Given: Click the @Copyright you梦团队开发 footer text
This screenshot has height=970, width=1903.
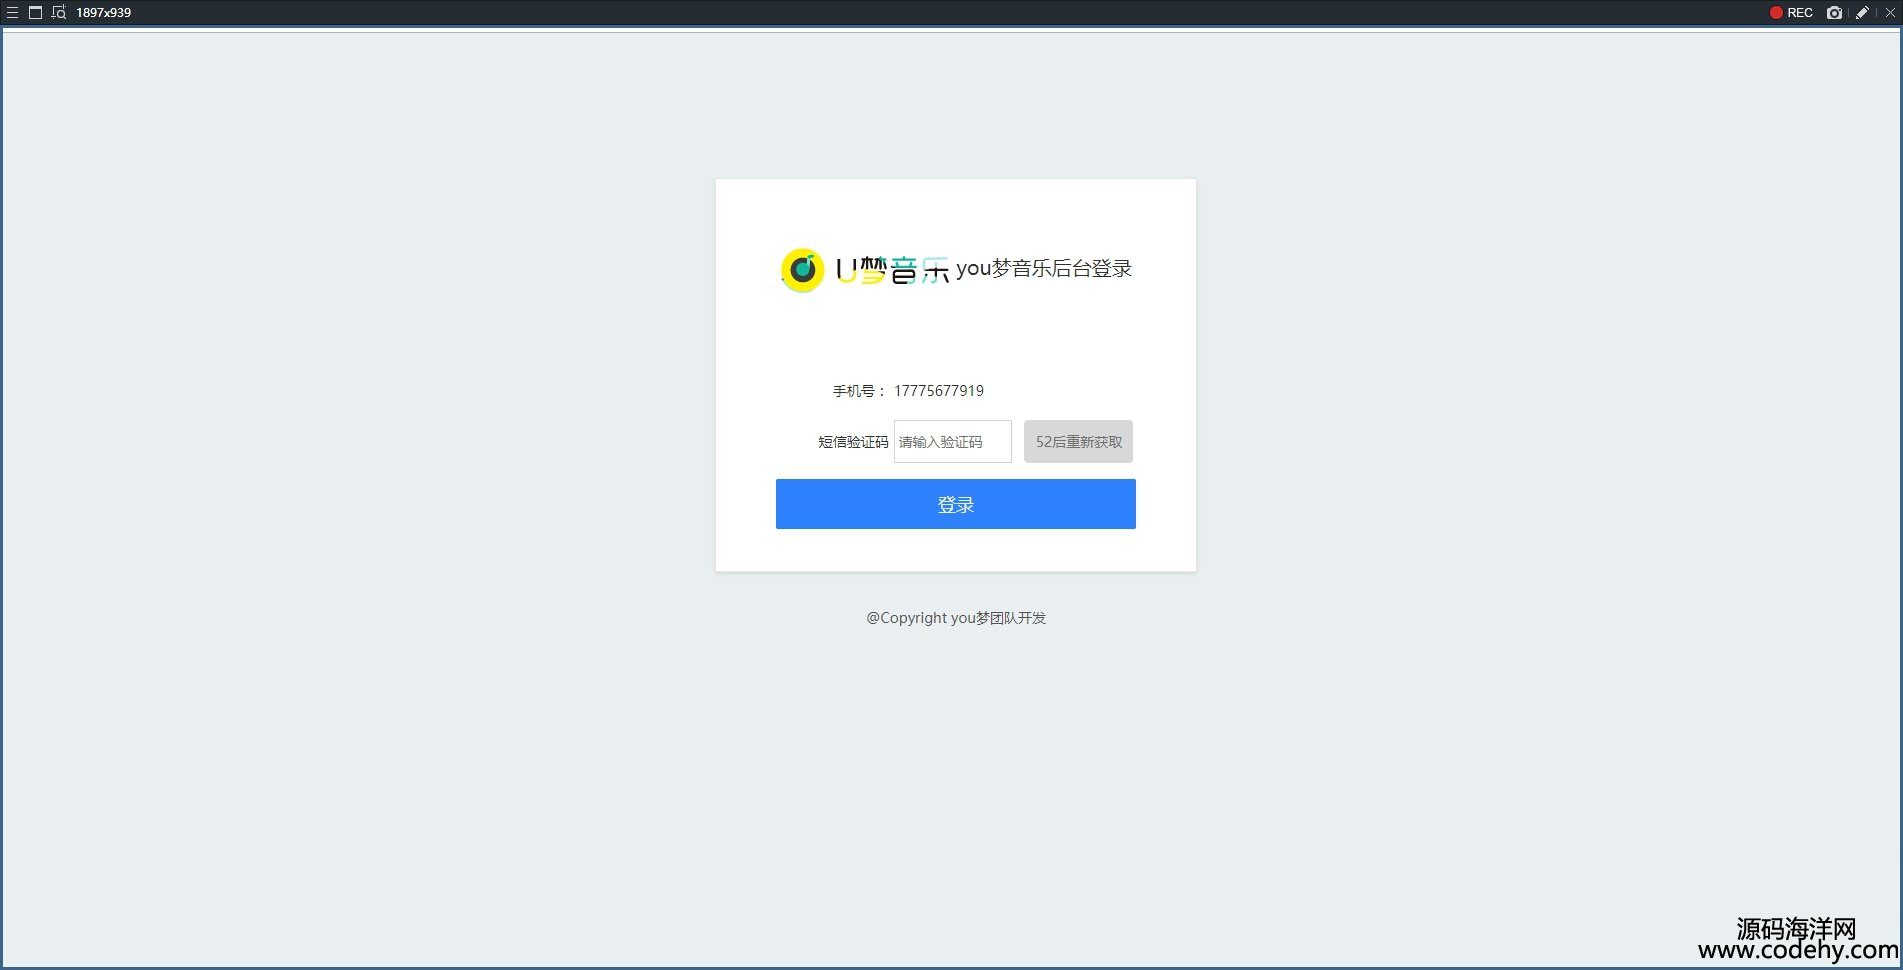Looking at the screenshot, I should [956, 618].
